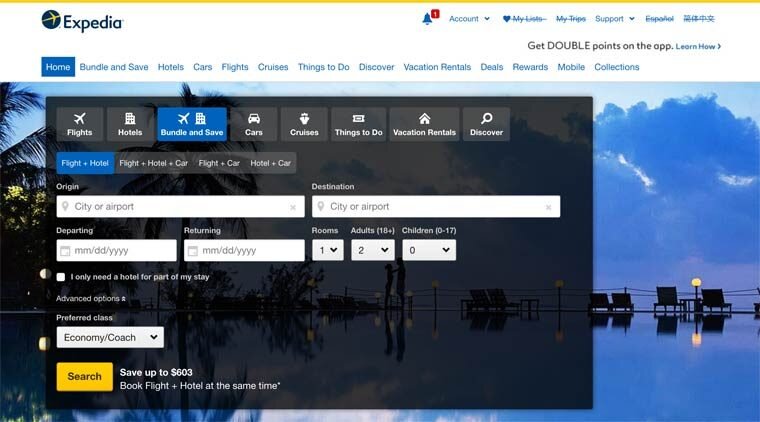Click the Departing calendar icon
The width and height of the screenshot is (760, 422).
65,251
